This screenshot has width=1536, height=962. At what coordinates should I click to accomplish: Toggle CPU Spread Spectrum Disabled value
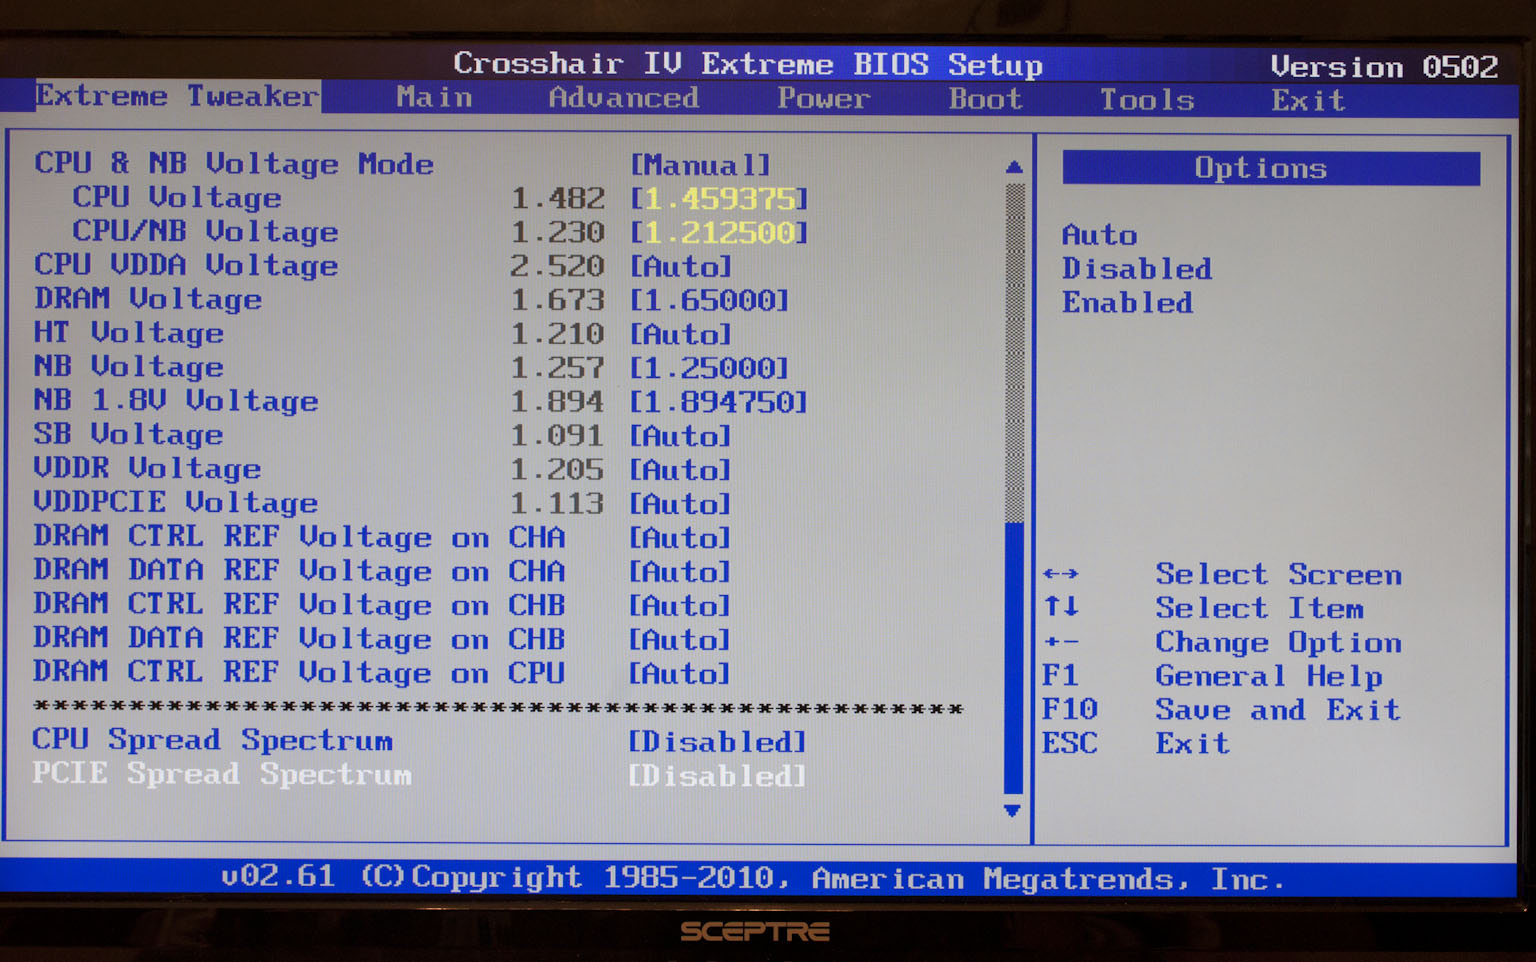717,742
